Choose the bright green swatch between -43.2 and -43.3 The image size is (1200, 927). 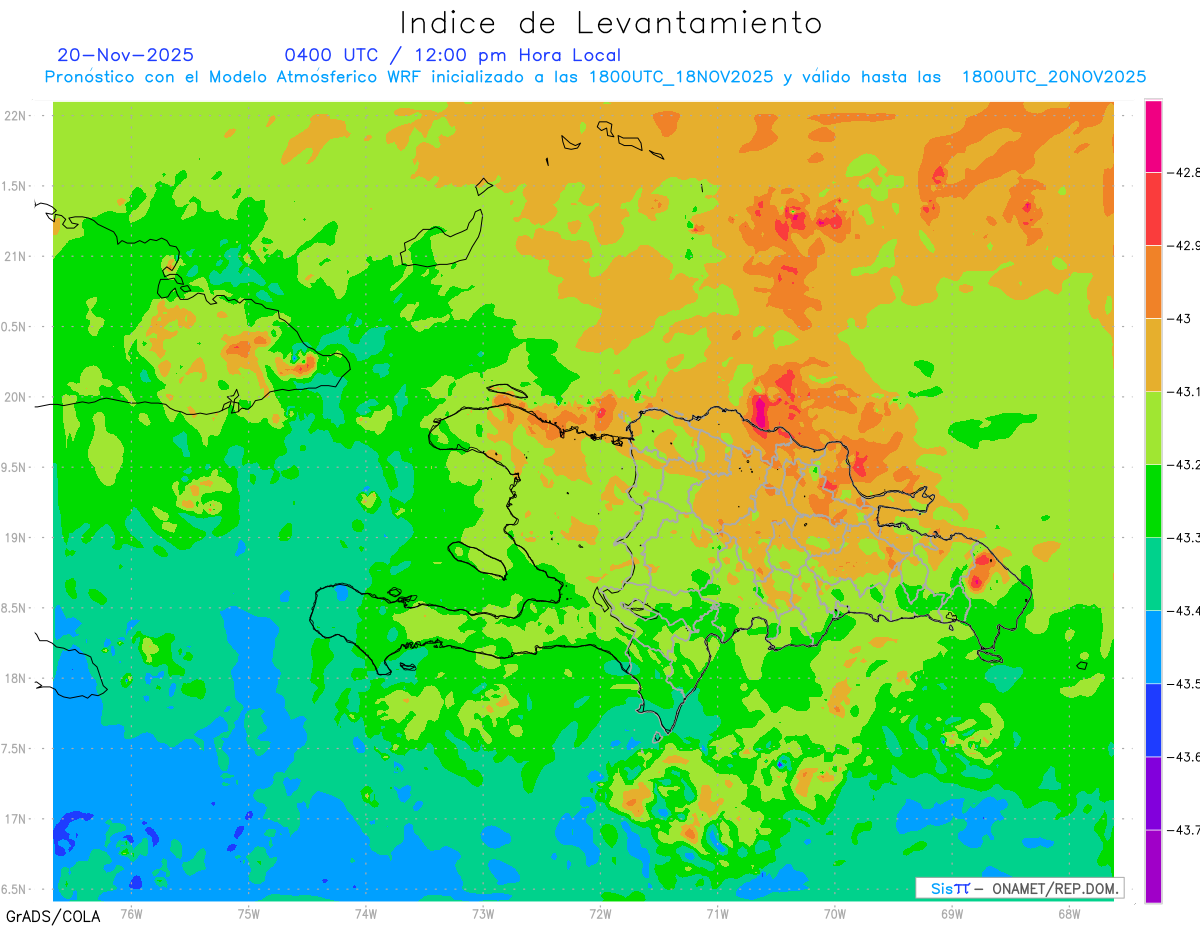1153,501
